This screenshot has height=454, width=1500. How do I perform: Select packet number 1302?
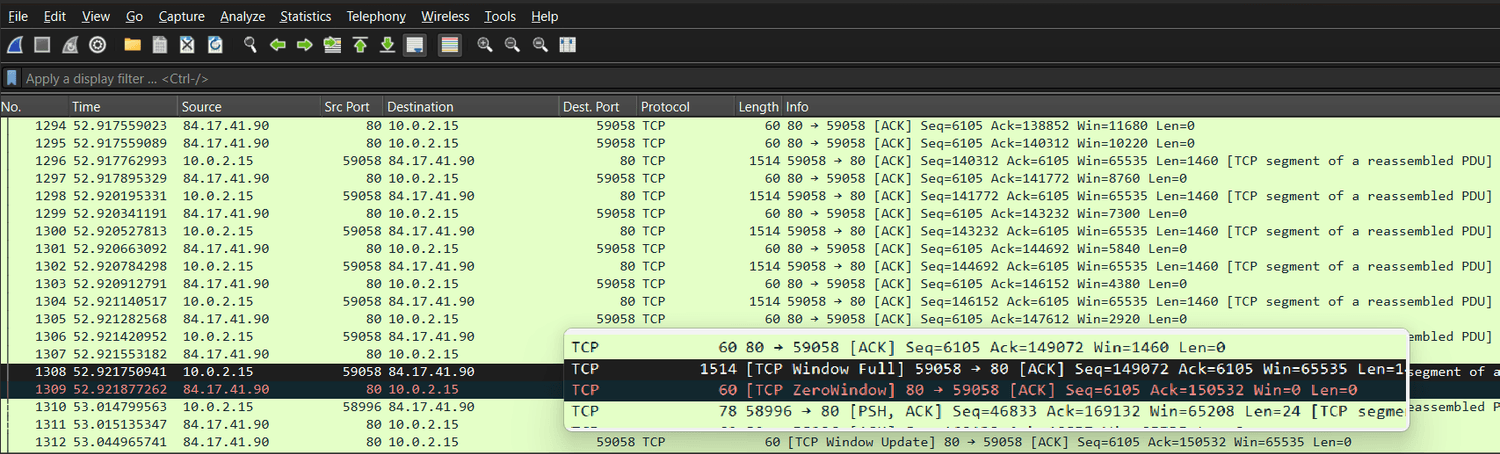click(x=750, y=266)
